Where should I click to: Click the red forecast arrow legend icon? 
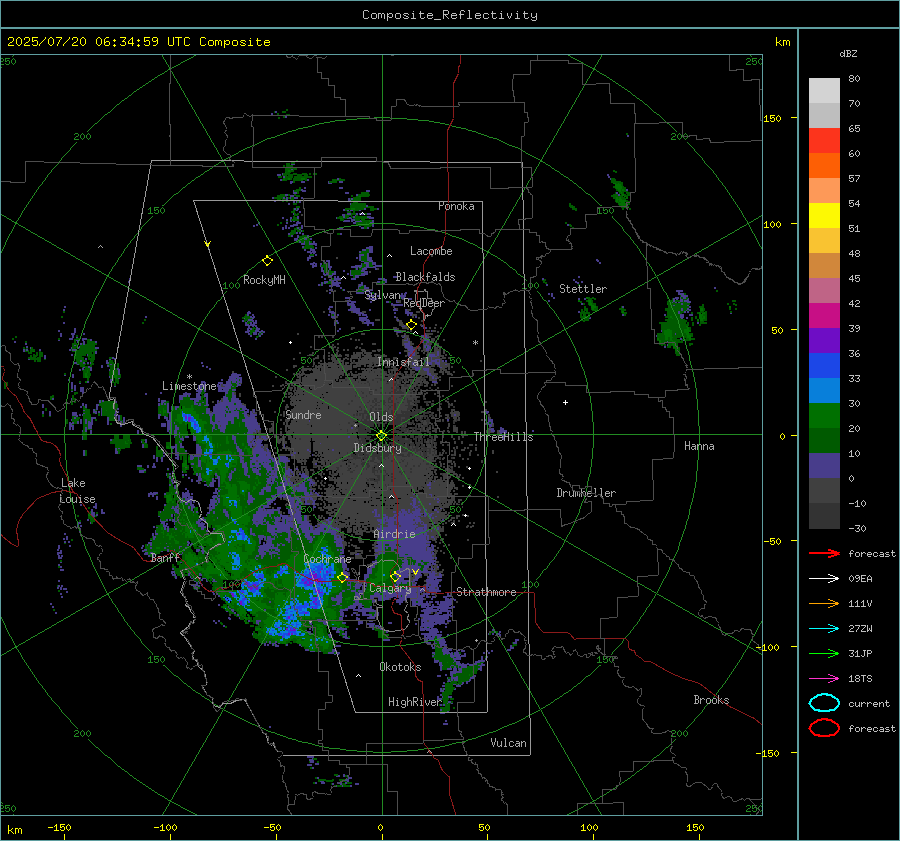(x=824, y=553)
